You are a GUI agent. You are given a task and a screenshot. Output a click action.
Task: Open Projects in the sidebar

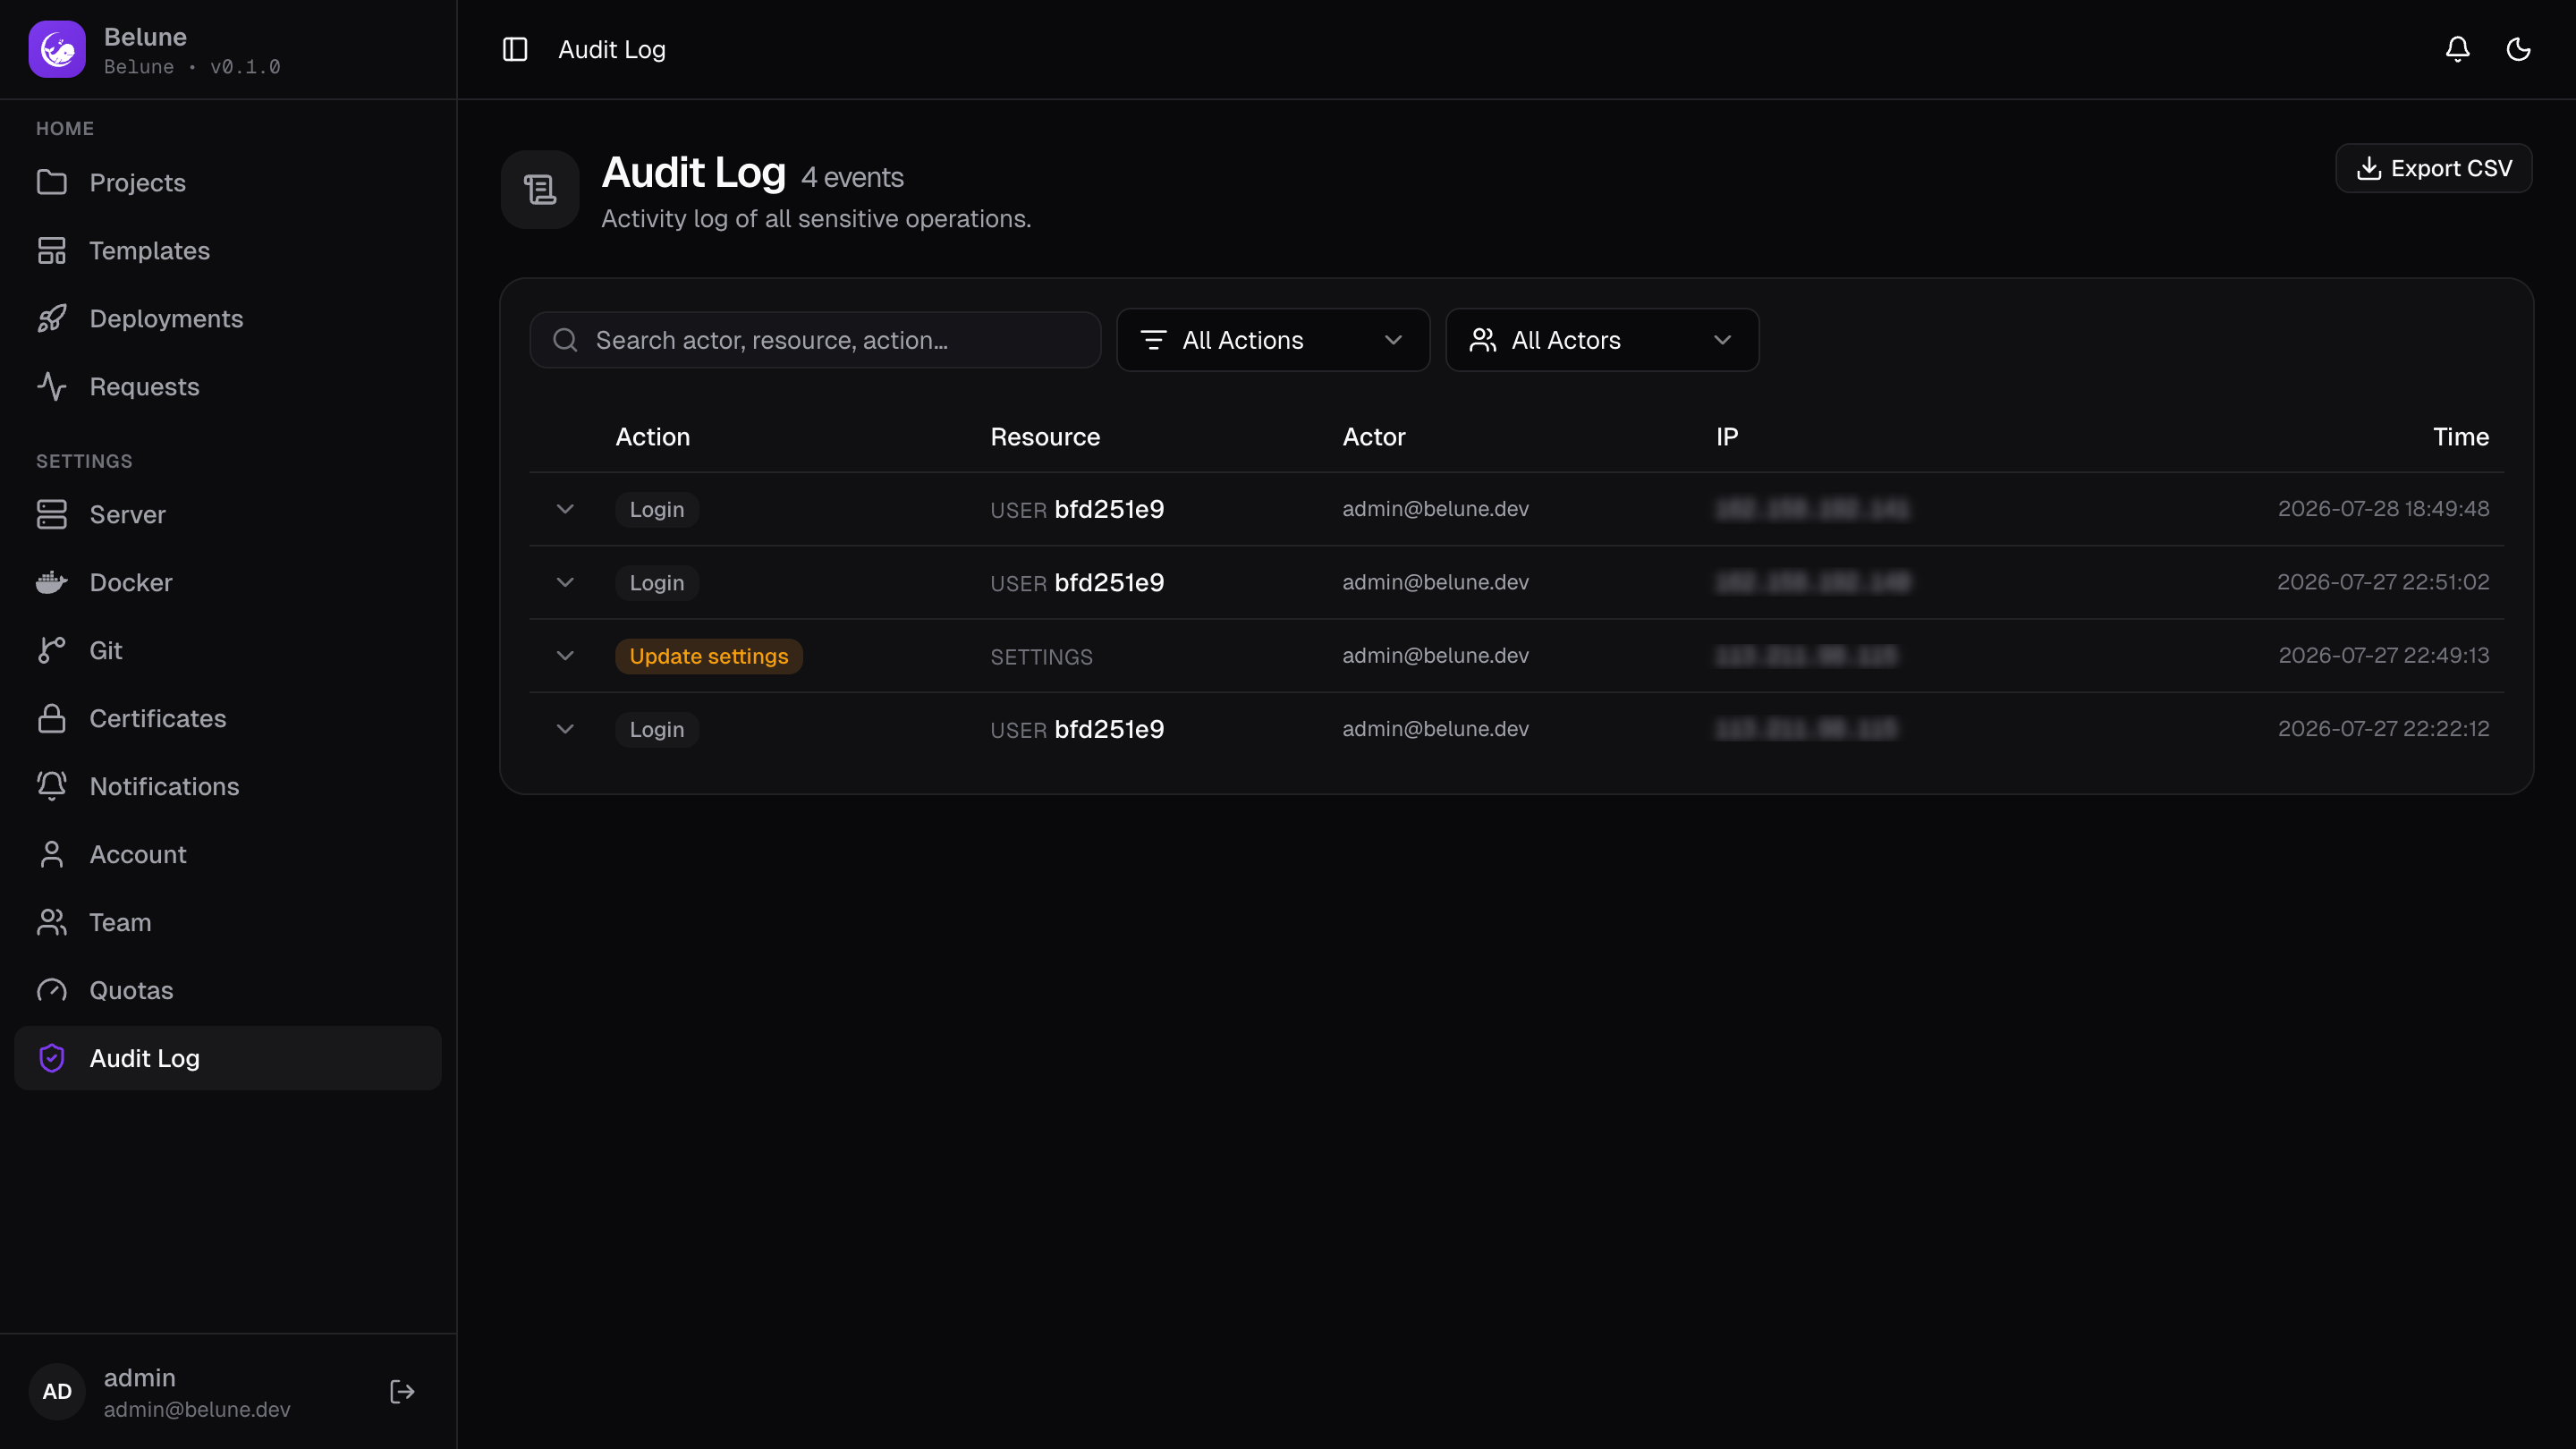(x=228, y=182)
